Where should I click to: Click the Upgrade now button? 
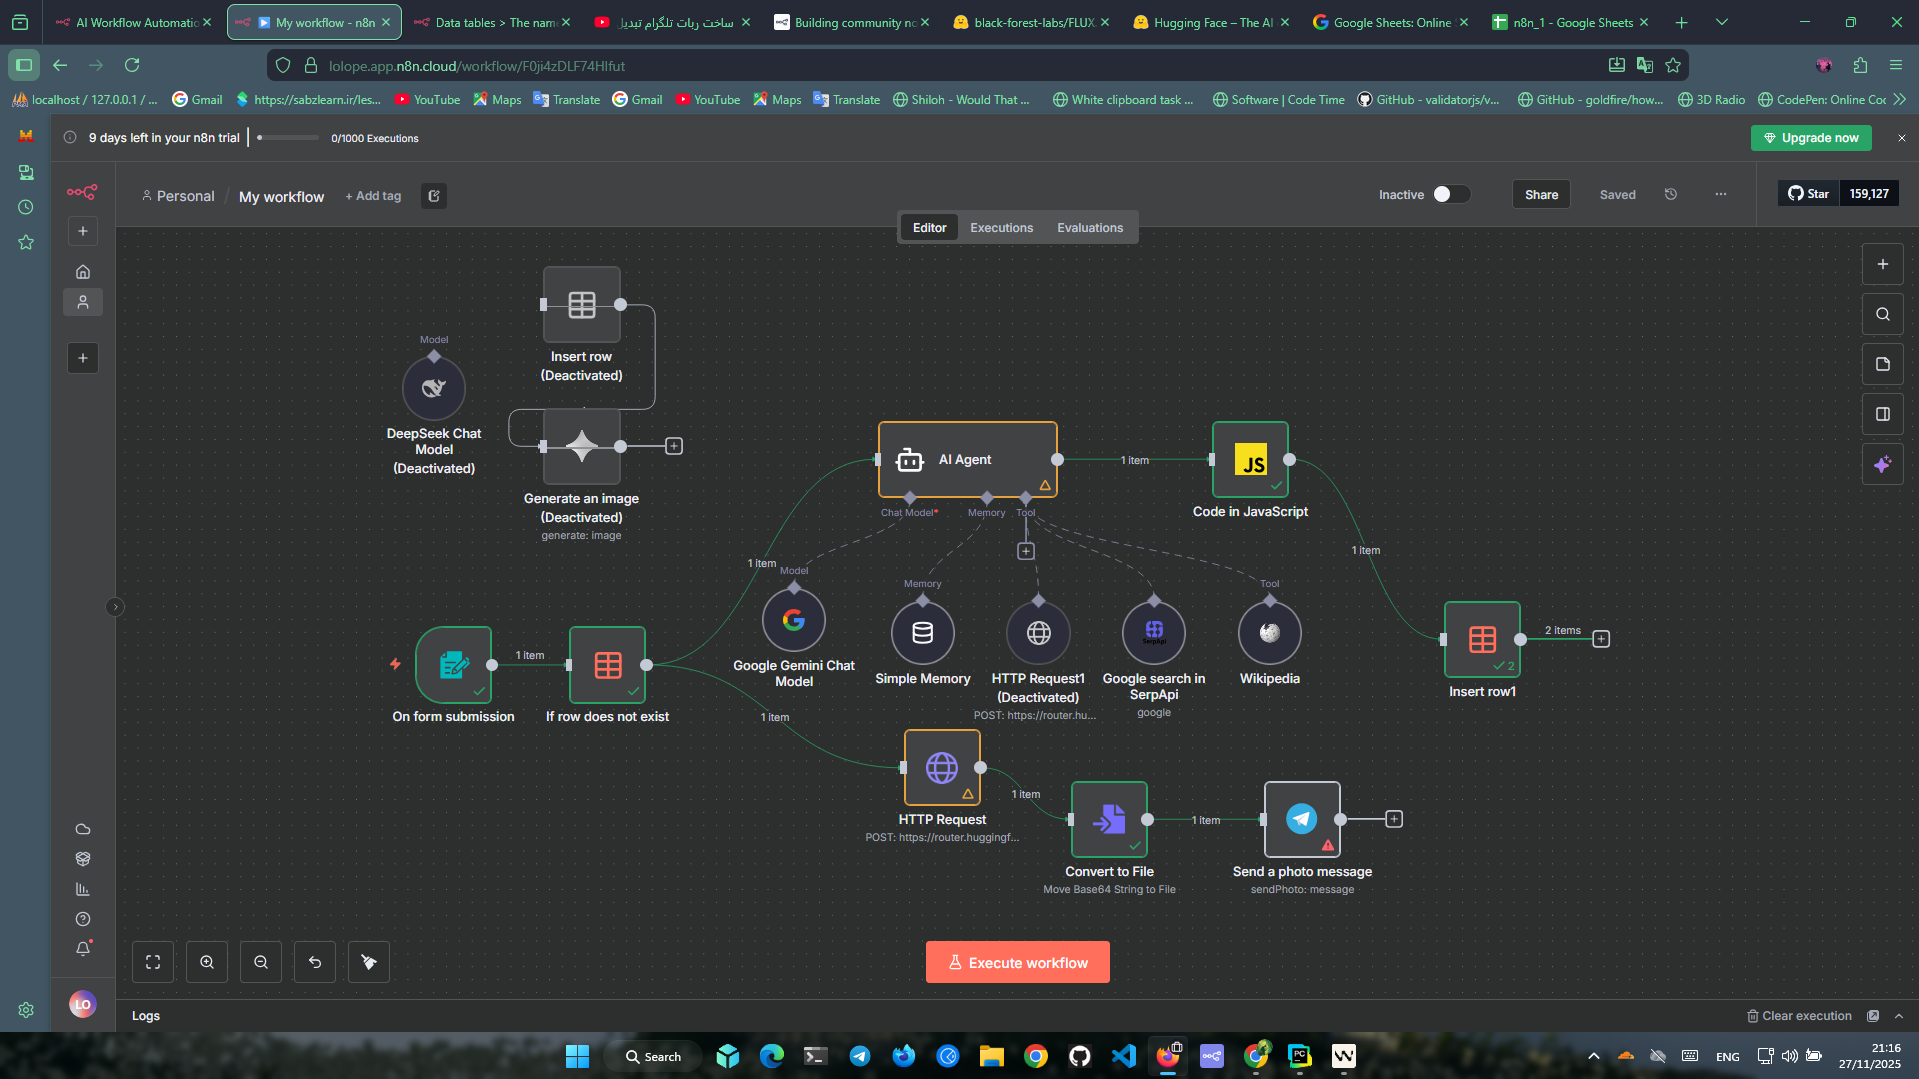click(1810, 138)
